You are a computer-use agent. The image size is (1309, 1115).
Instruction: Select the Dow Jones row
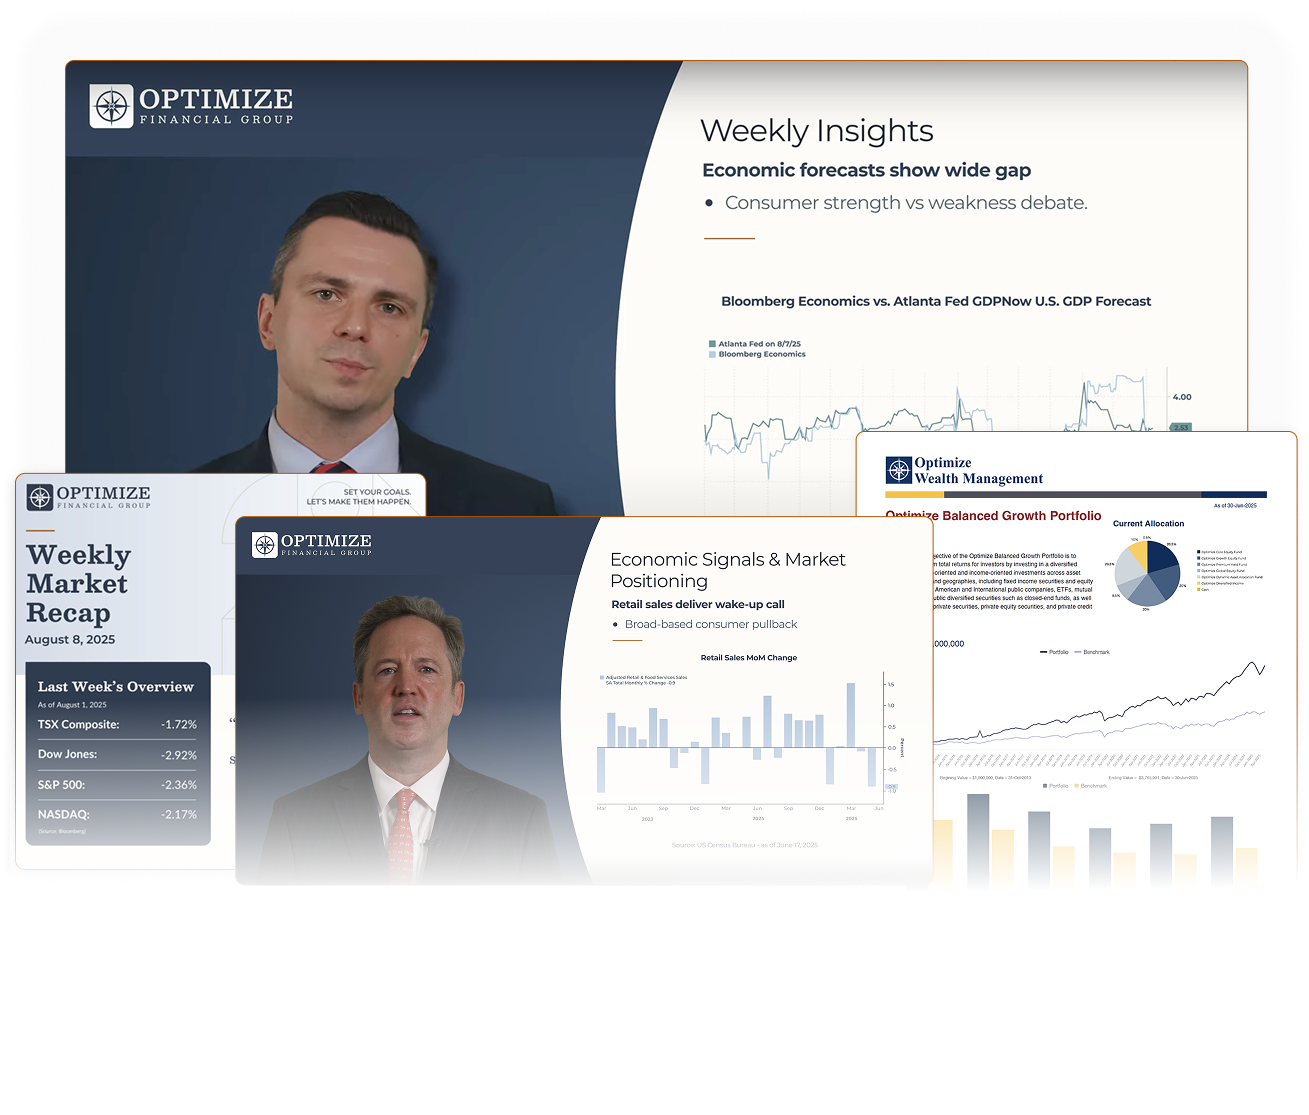tap(117, 754)
